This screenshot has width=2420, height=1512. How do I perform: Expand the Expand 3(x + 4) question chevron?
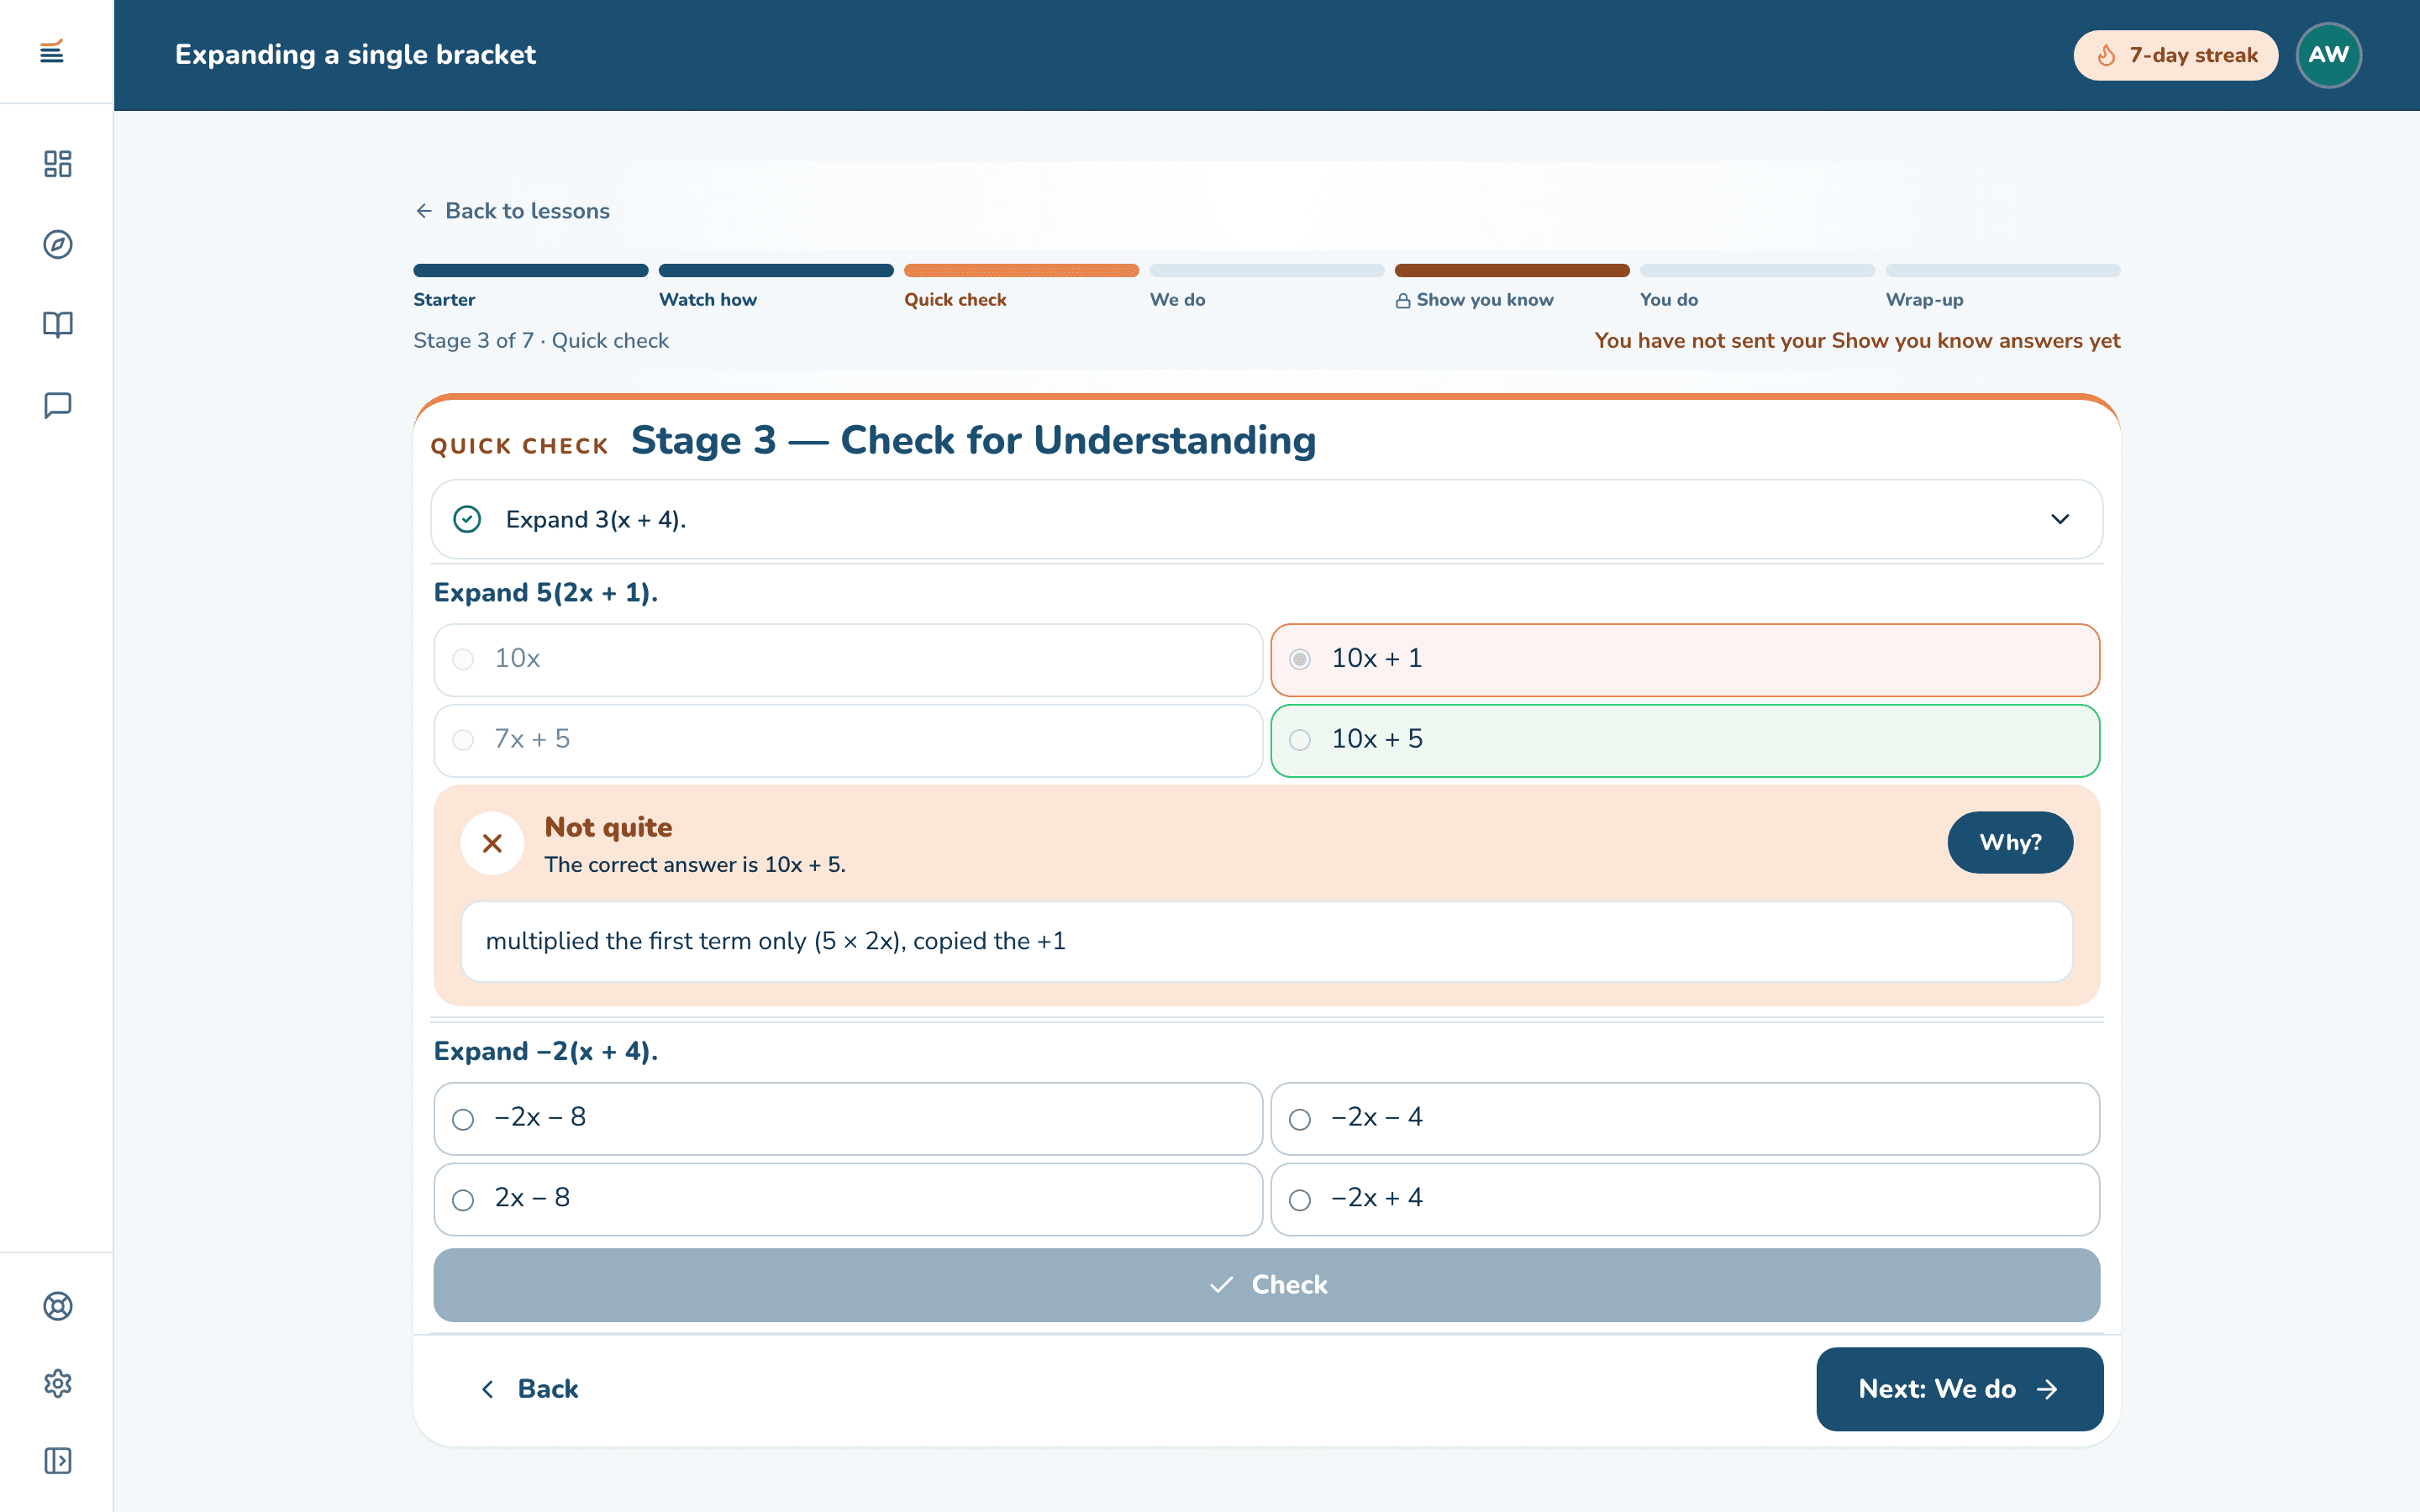point(2060,519)
